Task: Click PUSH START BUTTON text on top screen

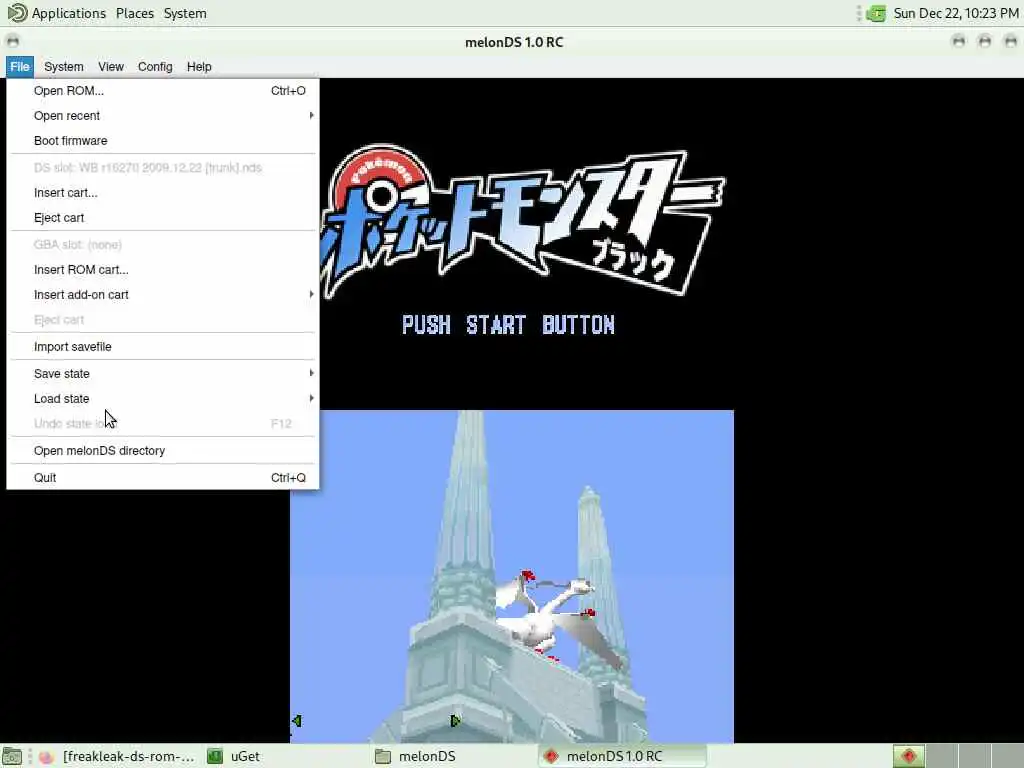Action: pos(508,325)
